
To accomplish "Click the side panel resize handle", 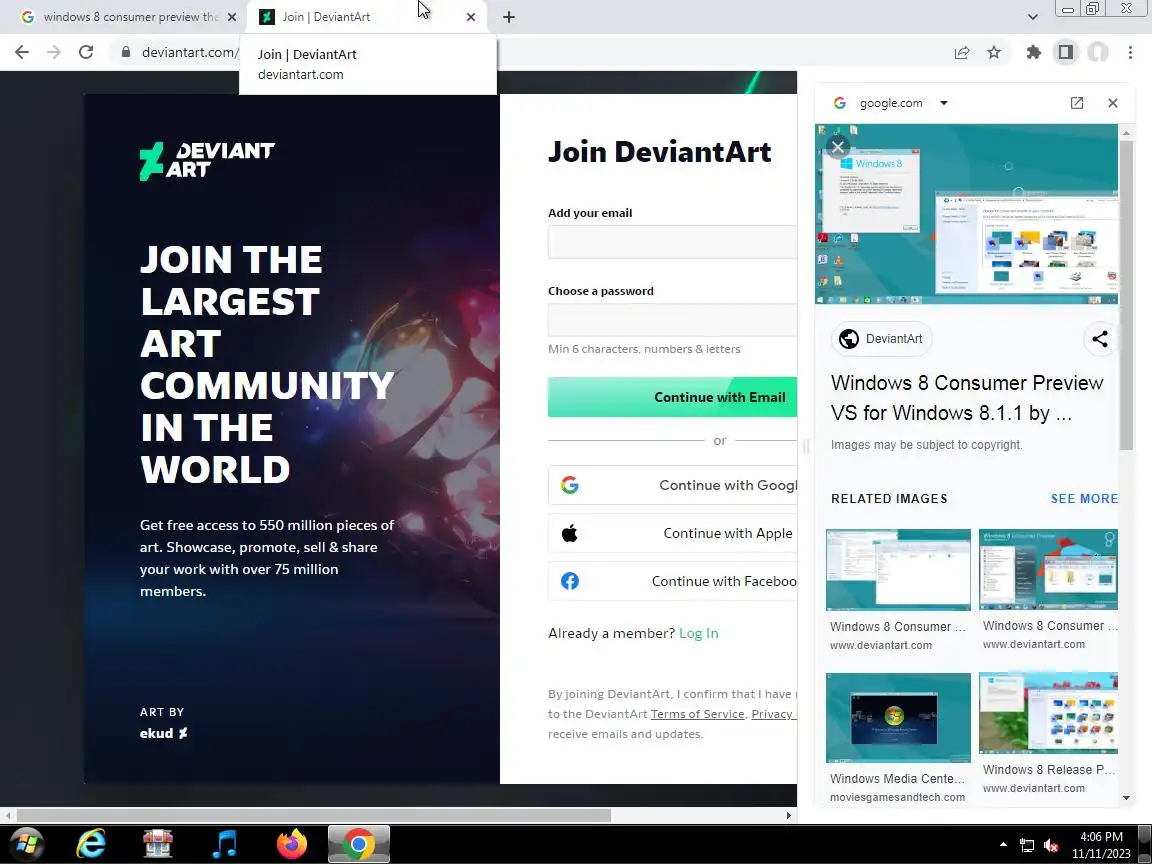I will [806, 446].
